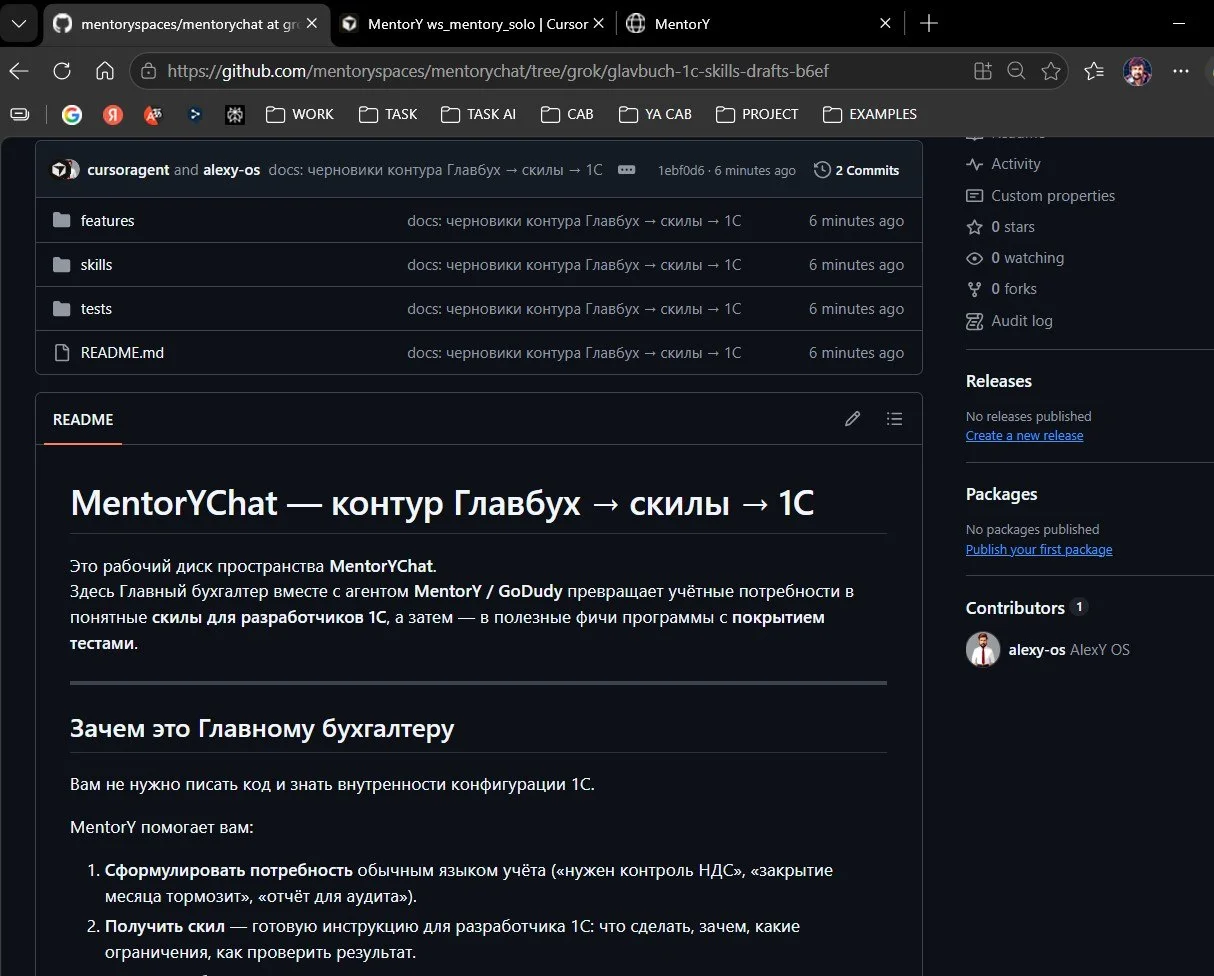The width and height of the screenshot is (1214, 976).
Task: Expand the TASK AI bookmarks folder
Action: pyautogui.click(x=478, y=114)
